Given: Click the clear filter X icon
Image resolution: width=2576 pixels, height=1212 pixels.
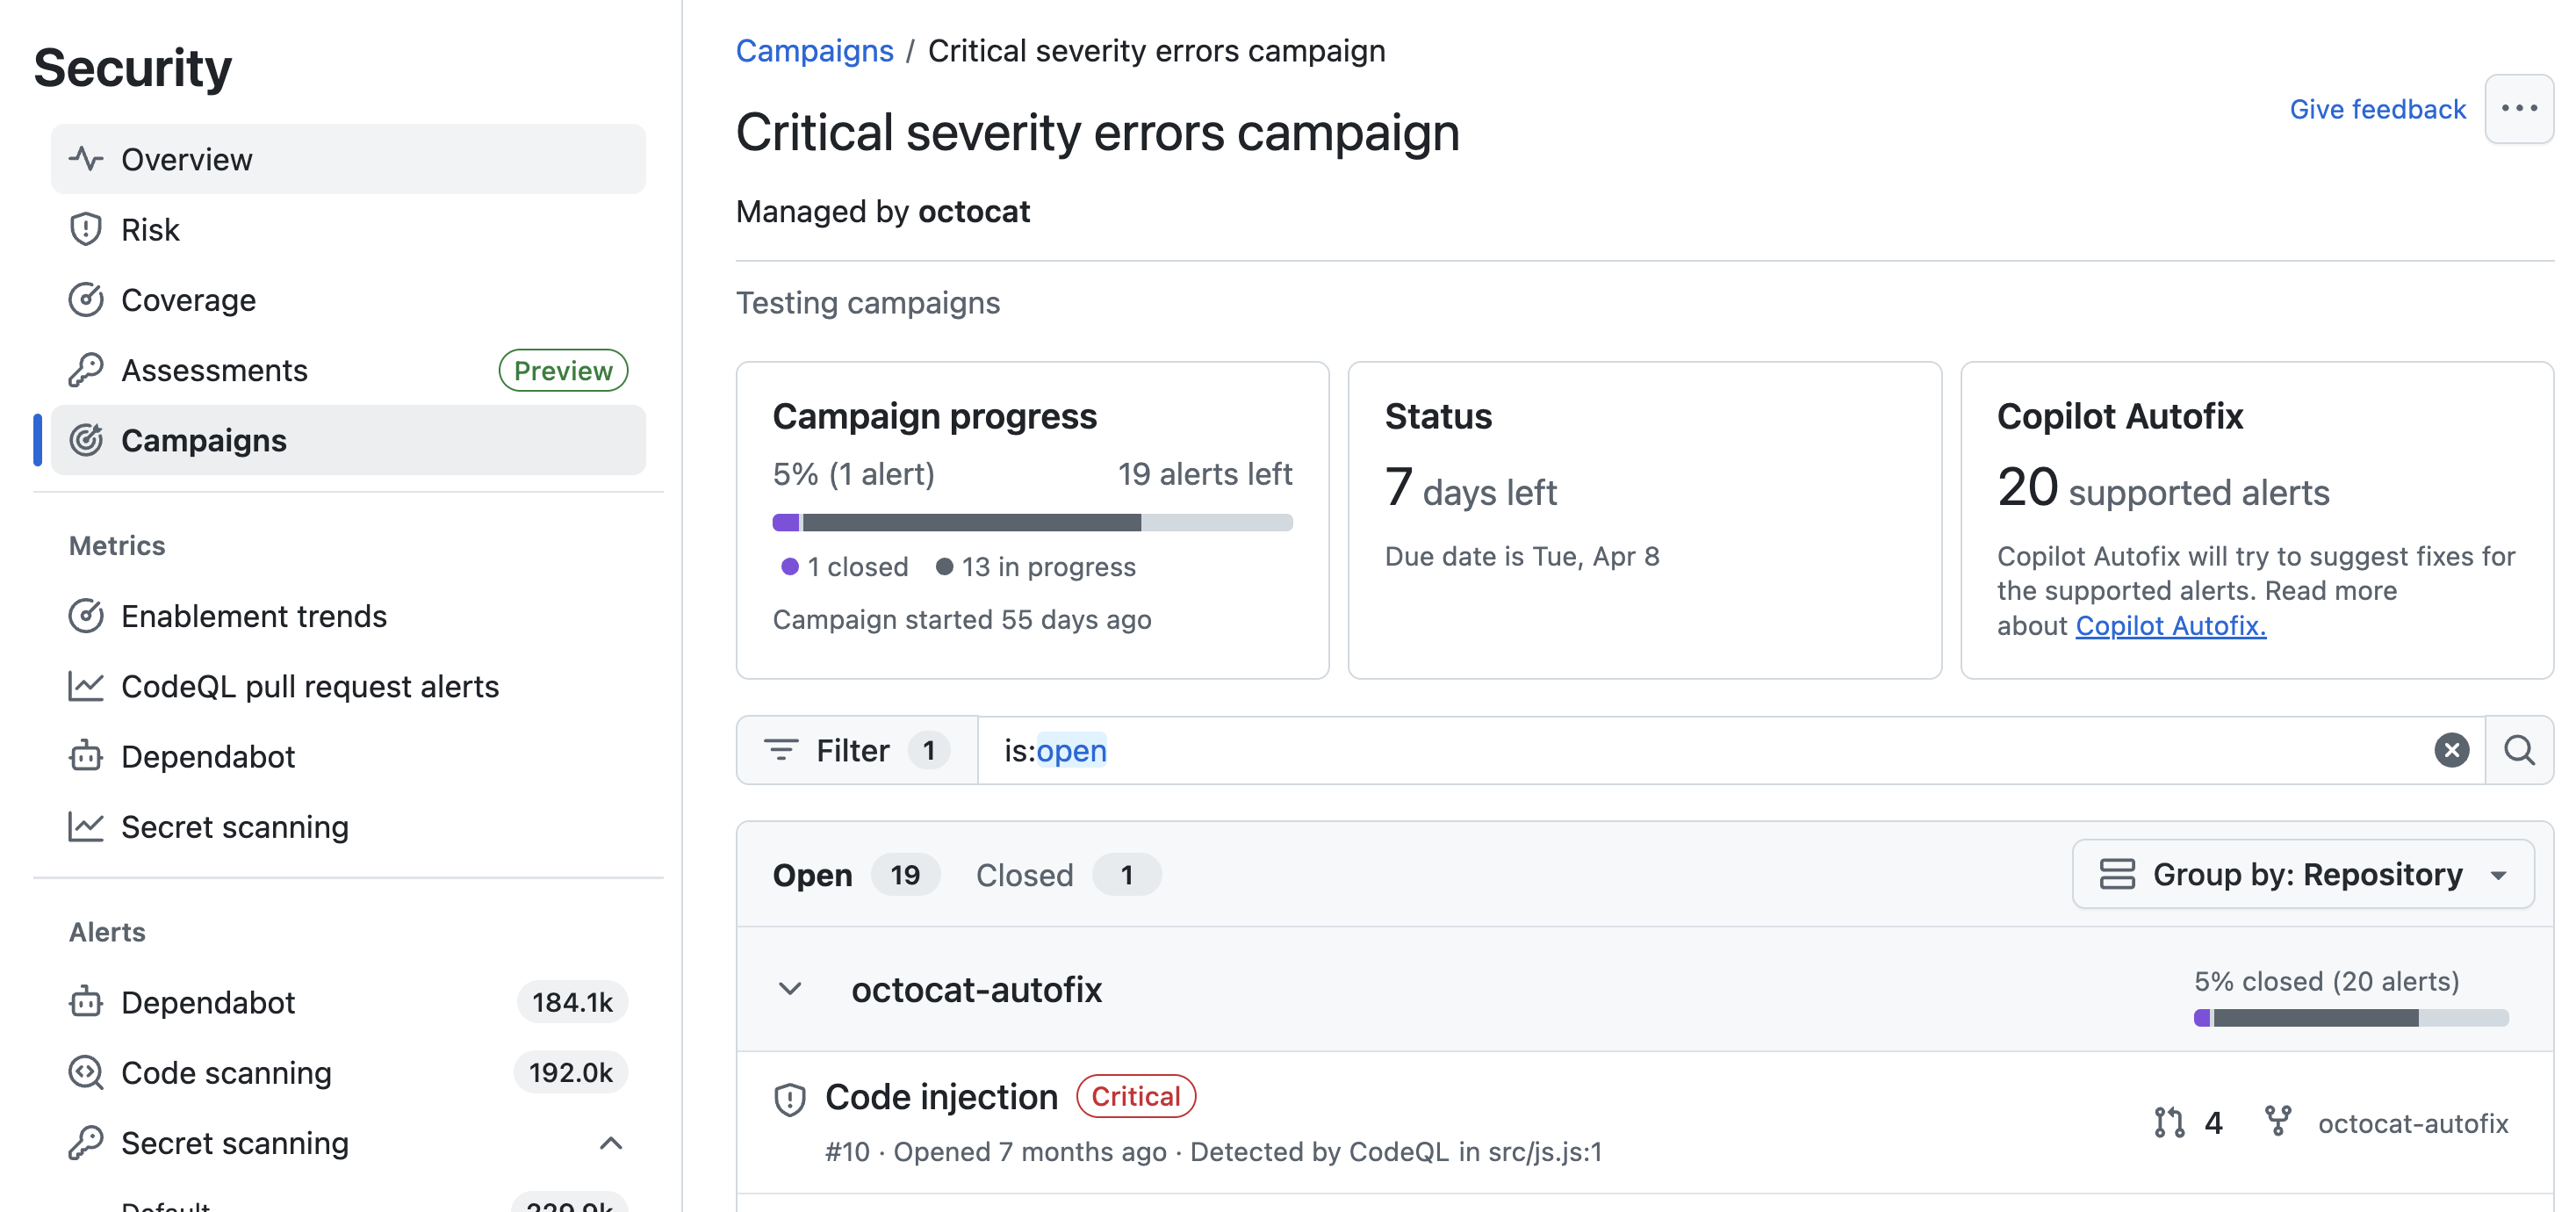Looking at the screenshot, I should point(2451,749).
